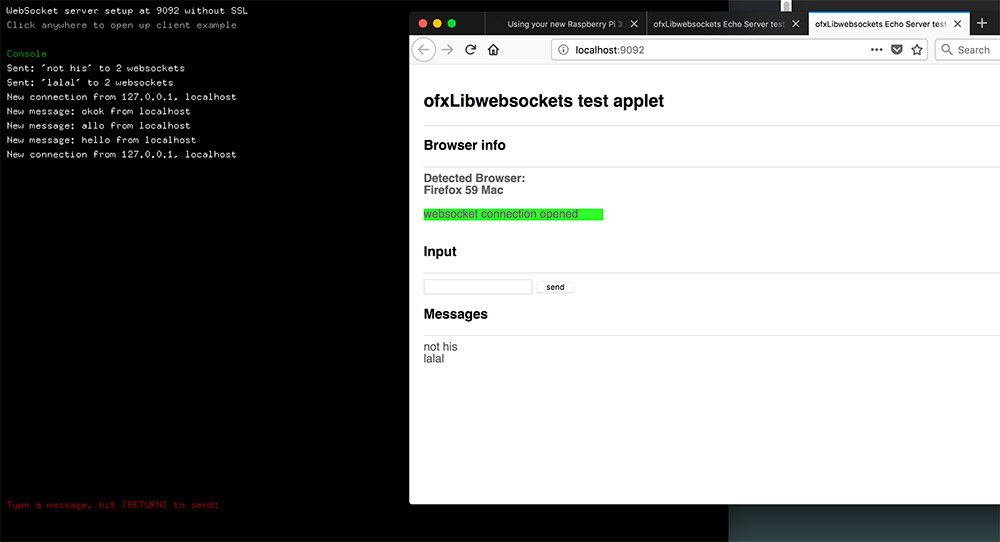The height and width of the screenshot is (542, 1000).
Task: Bookmark this page with the star icon
Action: [x=917, y=50]
